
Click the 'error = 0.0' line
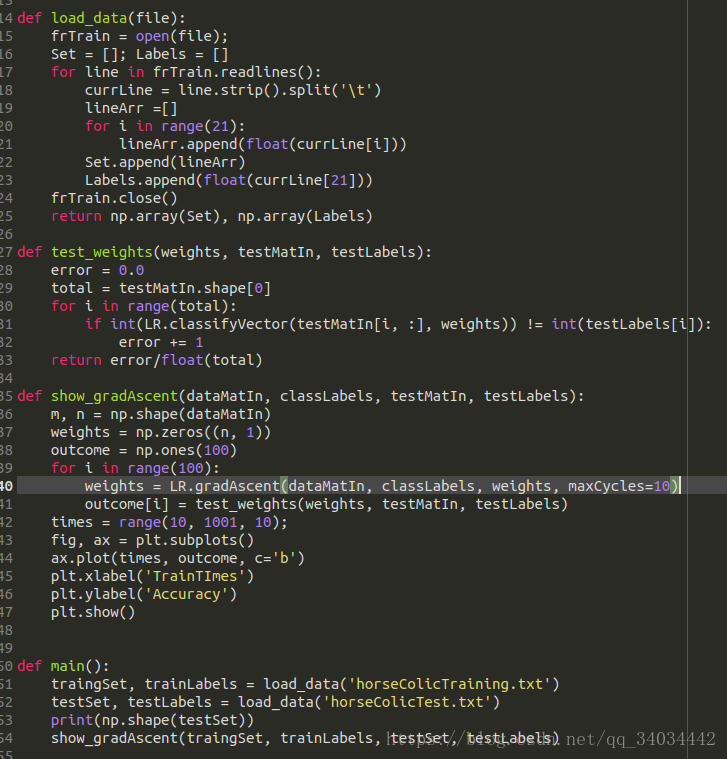coord(97,270)
